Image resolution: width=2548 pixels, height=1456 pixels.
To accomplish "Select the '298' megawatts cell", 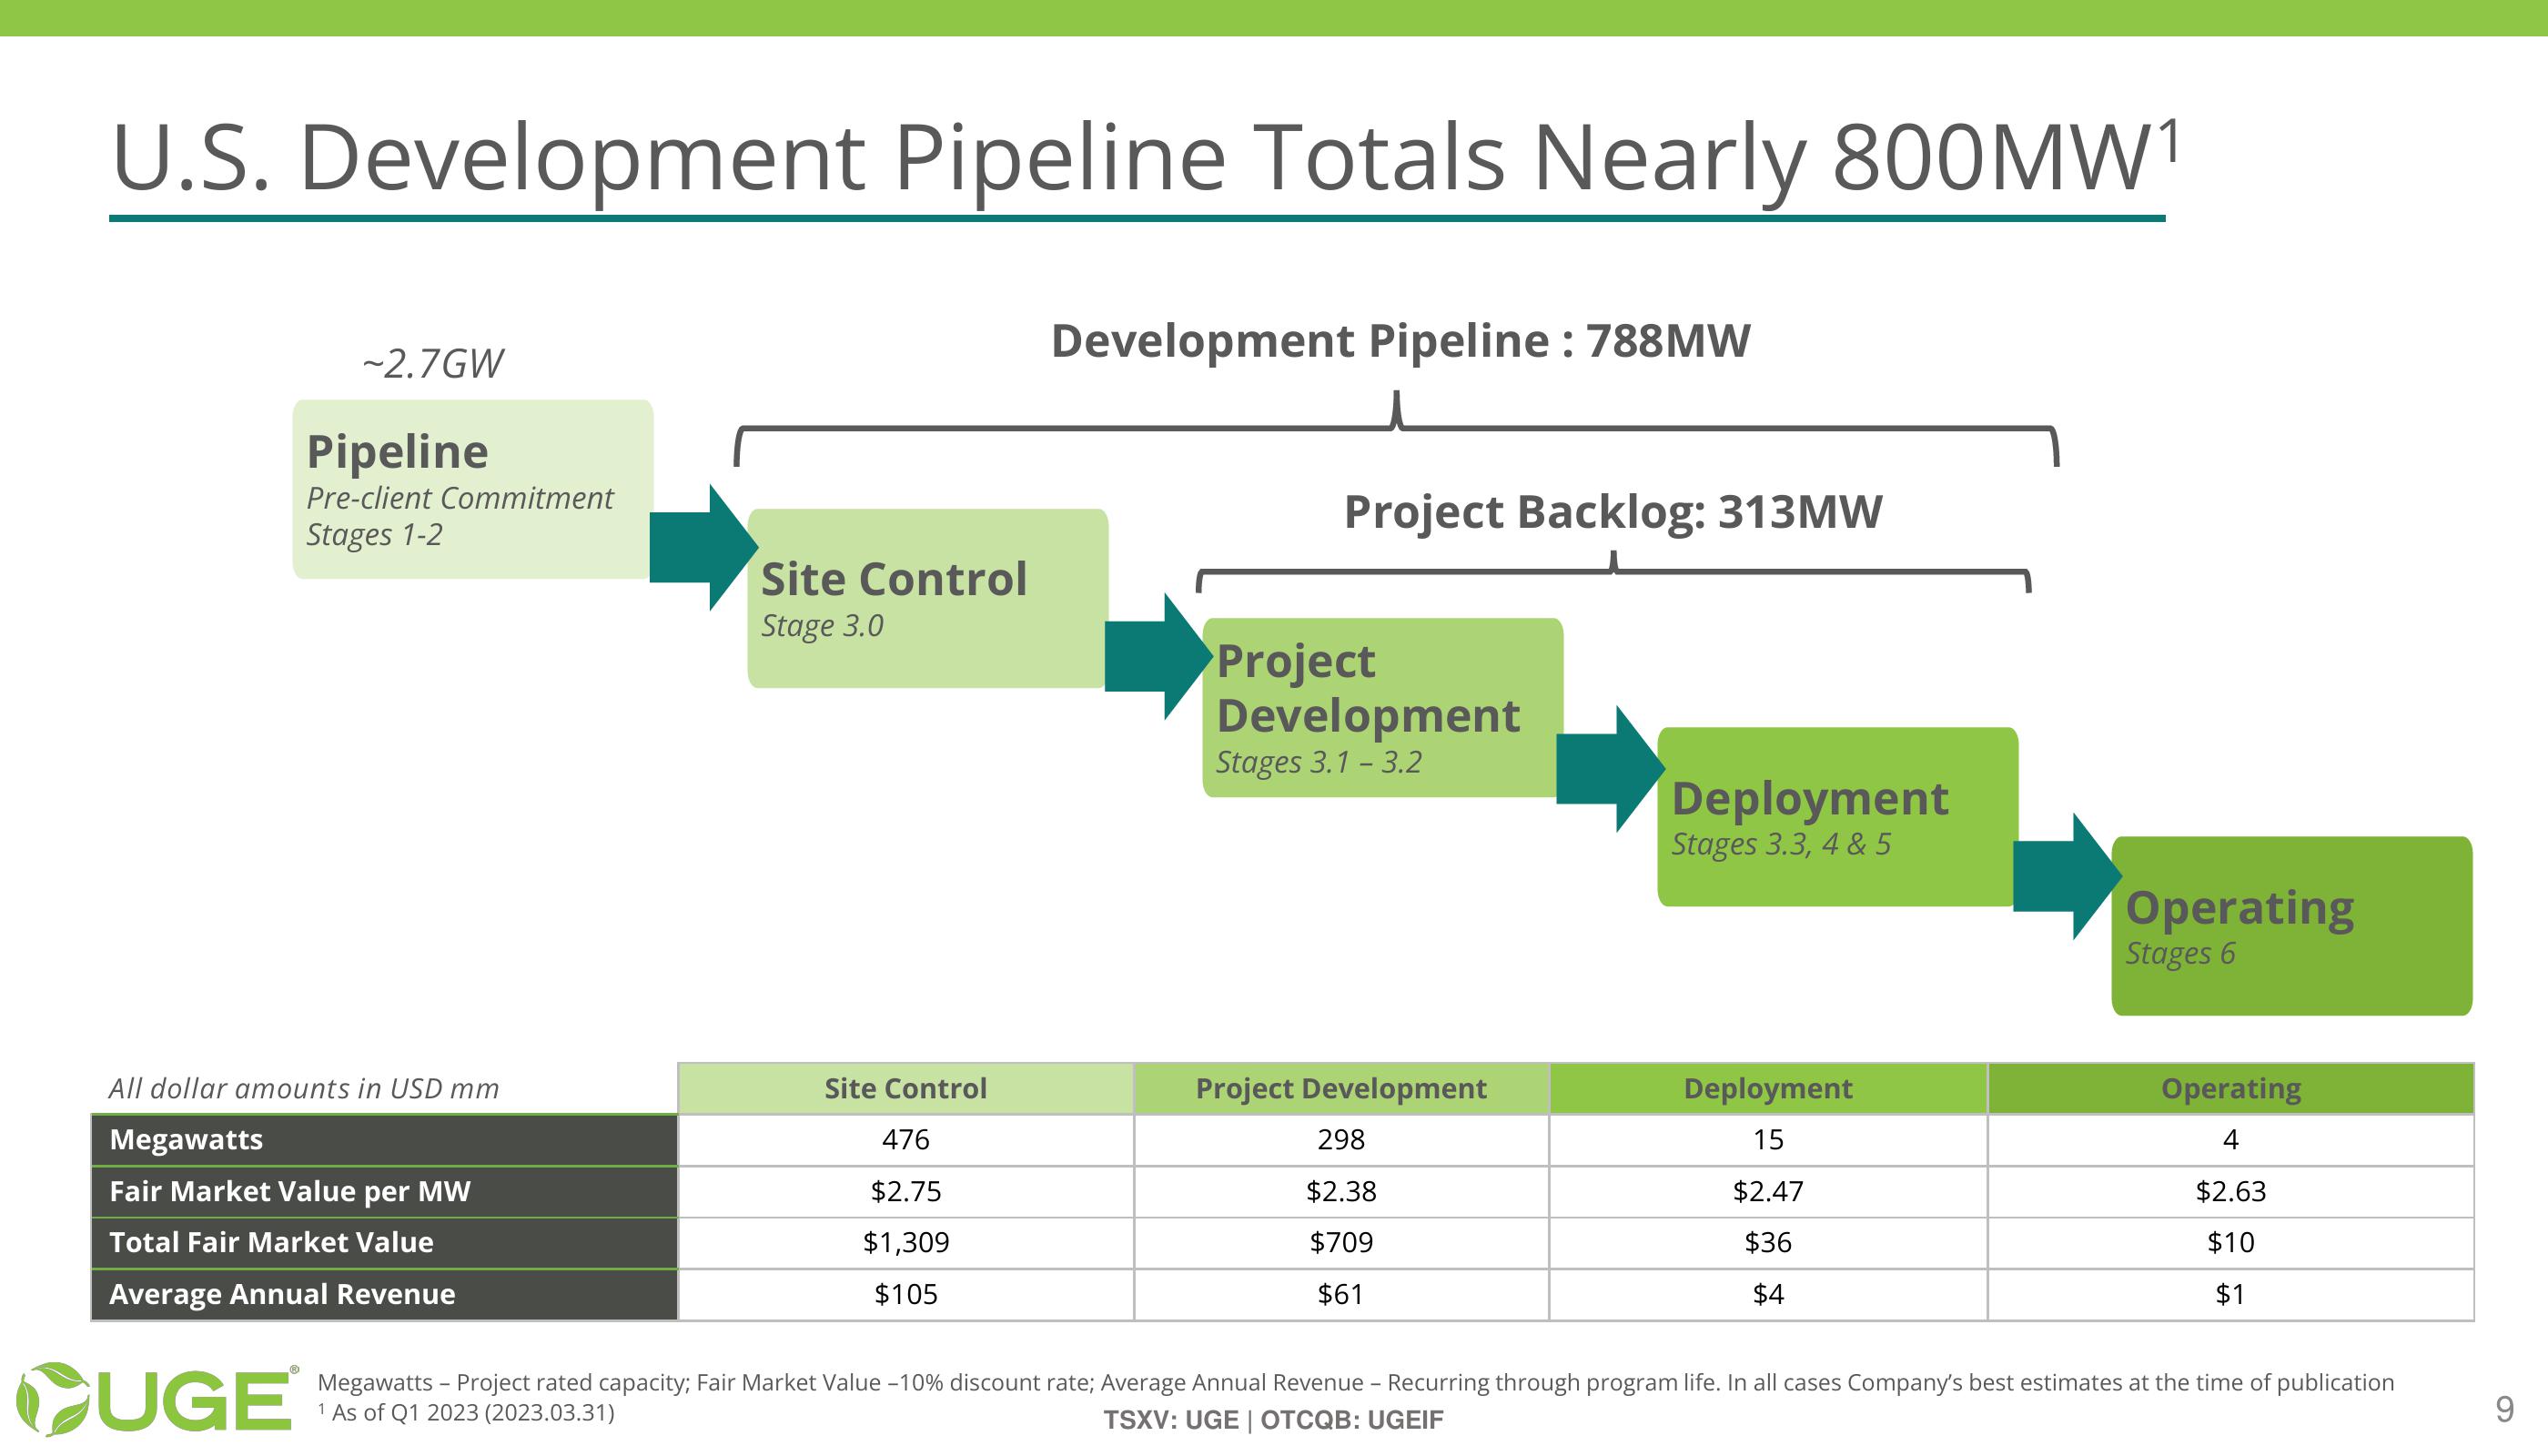I will [1341, 1140].
